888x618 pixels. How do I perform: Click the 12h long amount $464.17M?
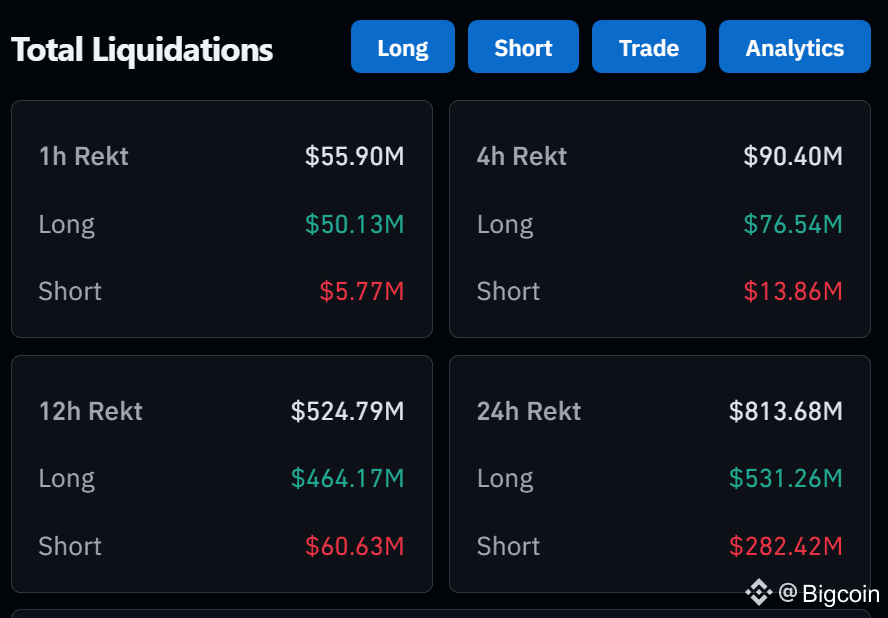coord(348,478)
